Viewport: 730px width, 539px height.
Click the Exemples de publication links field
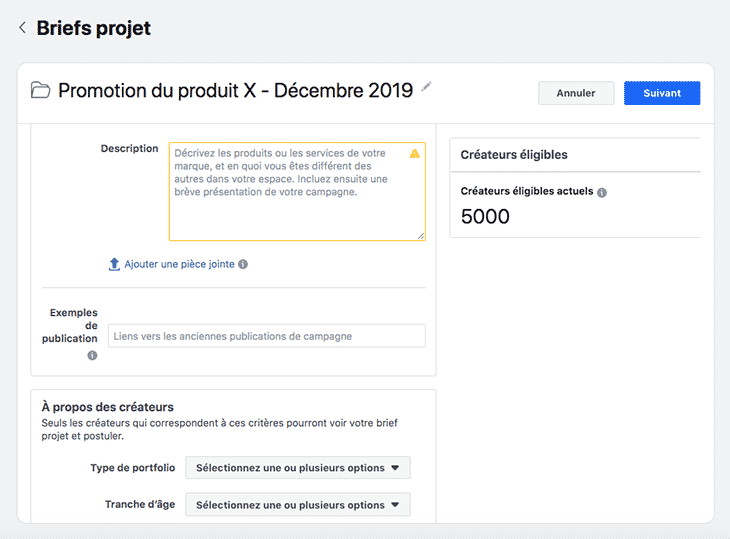(266, 336)
